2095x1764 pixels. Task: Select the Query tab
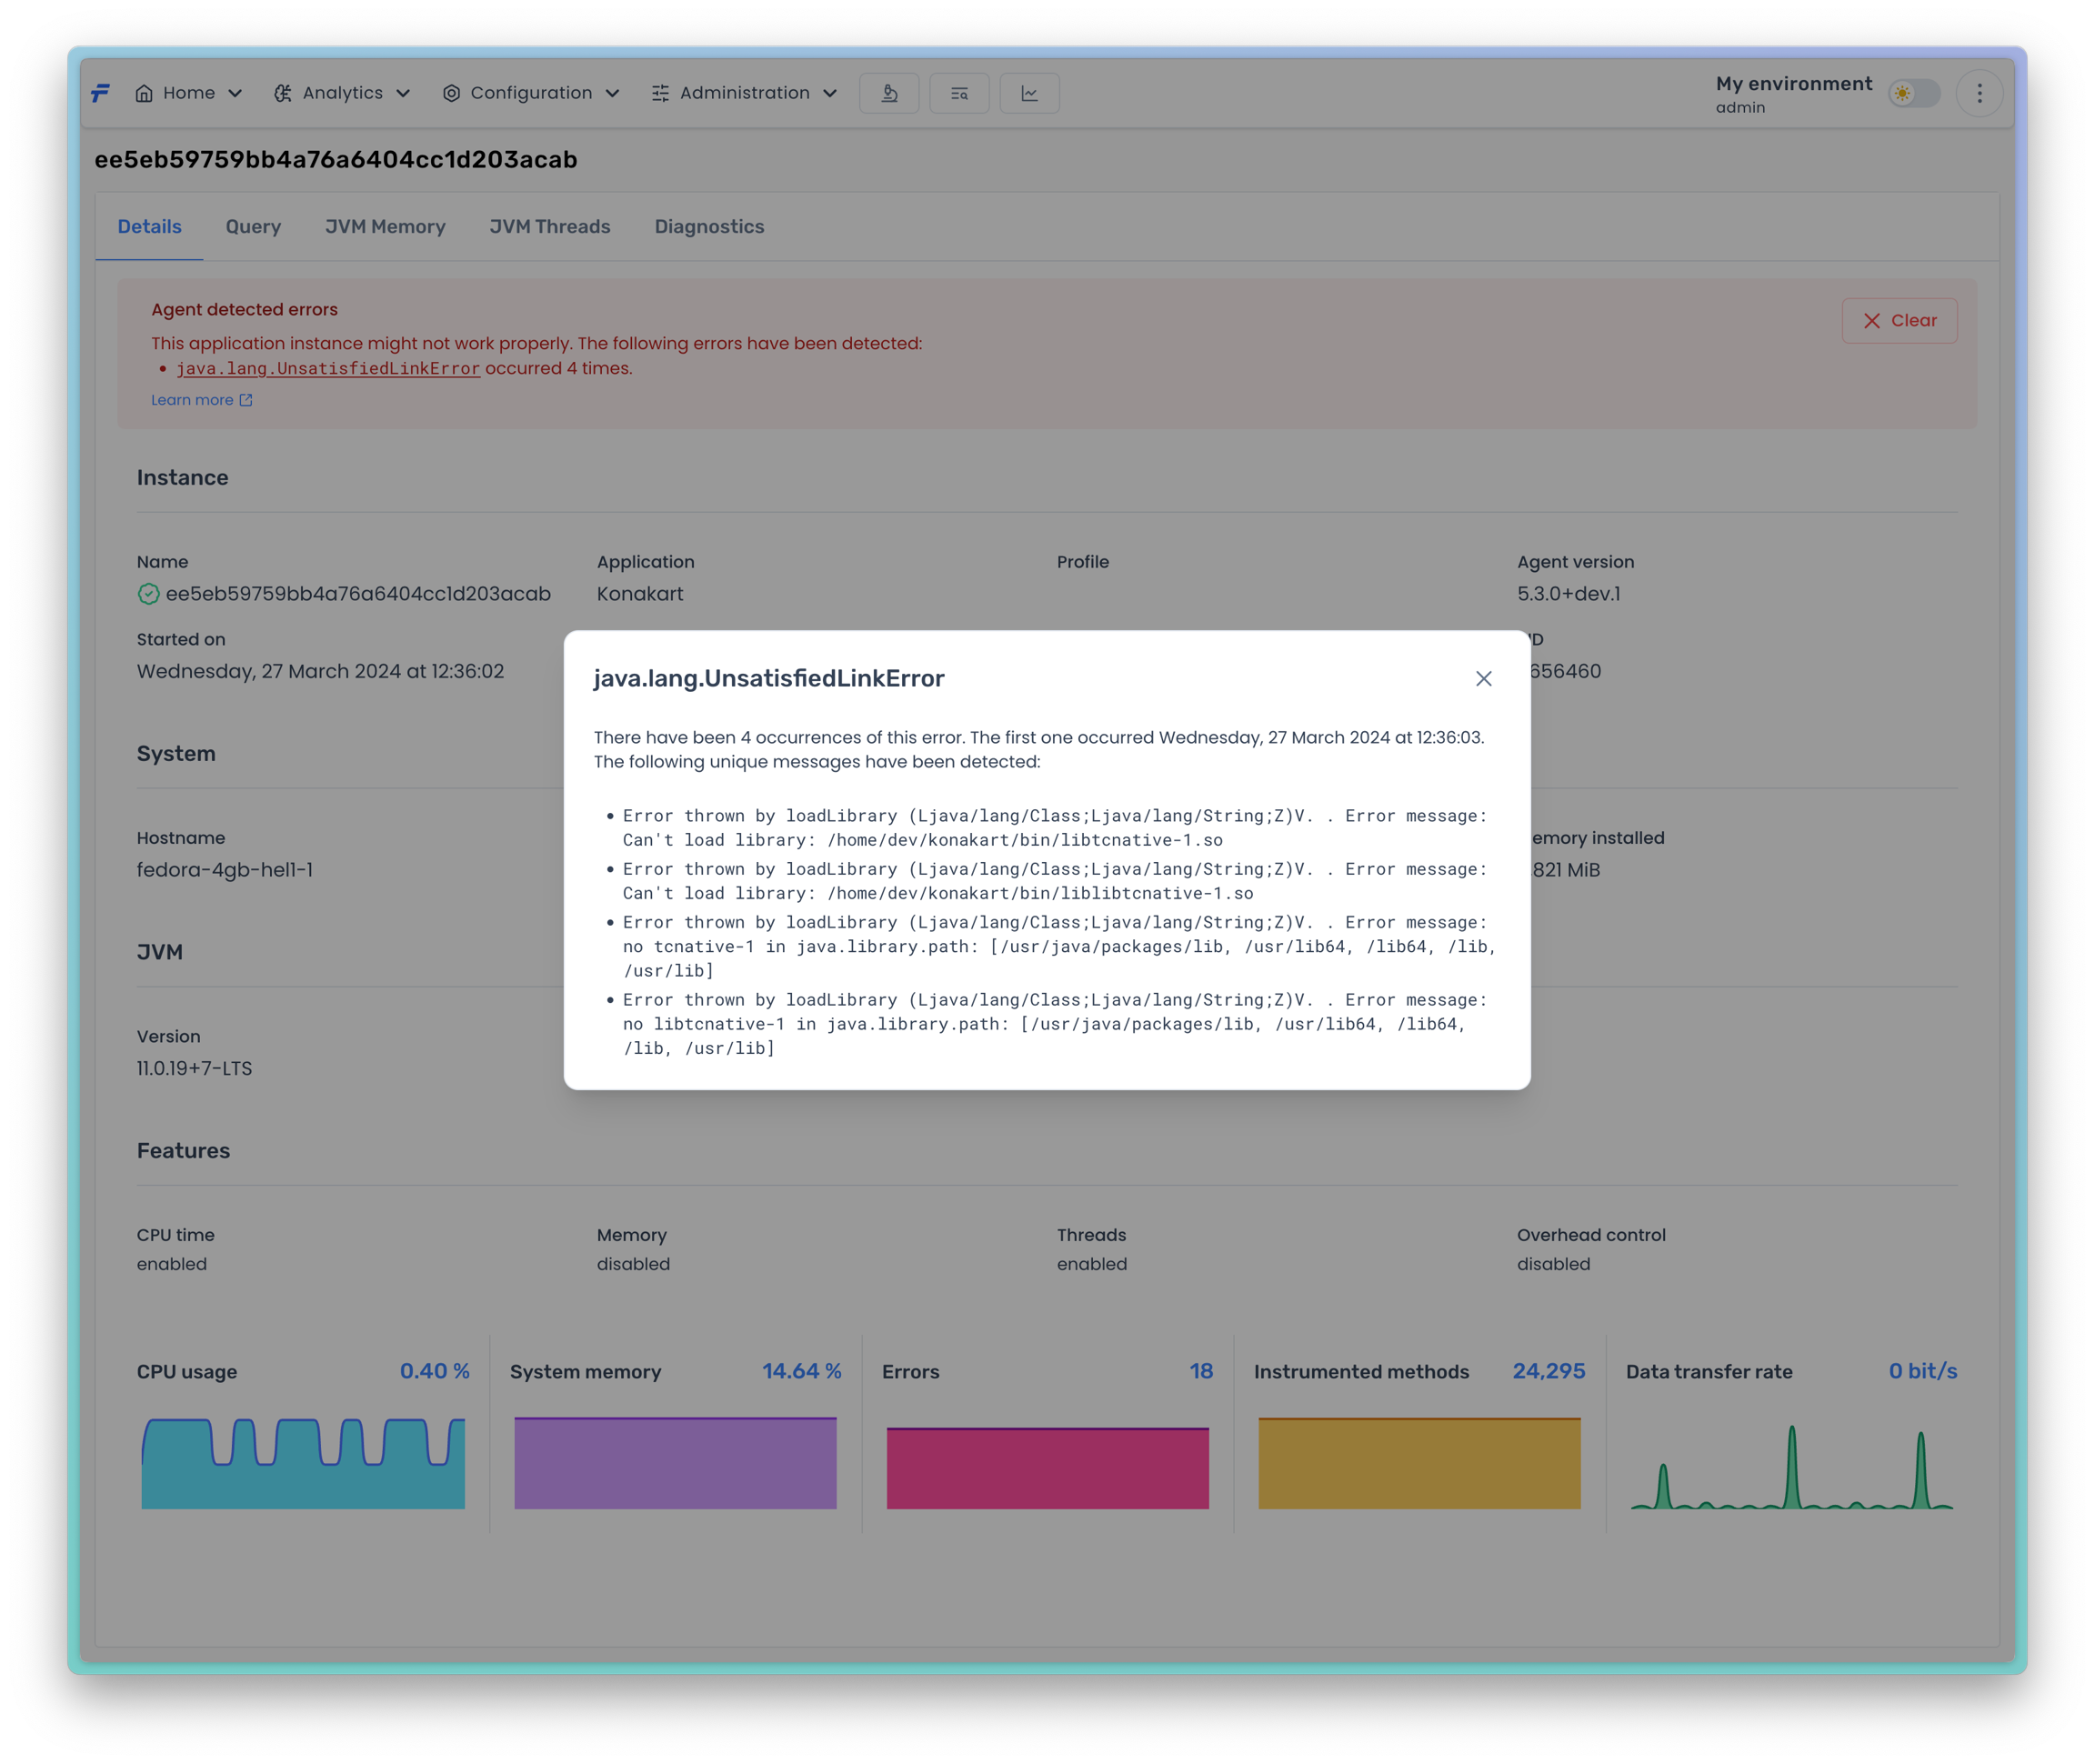(253, 227)
